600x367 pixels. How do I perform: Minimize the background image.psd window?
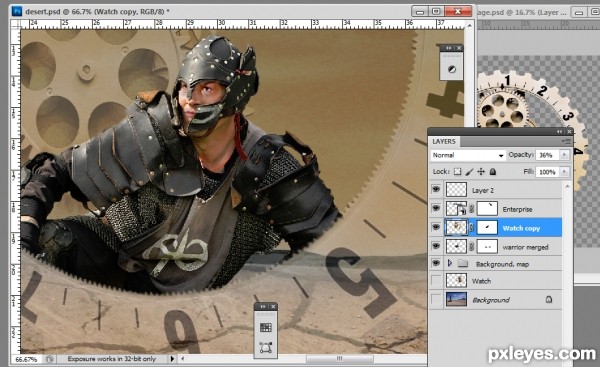pos(579,13)
